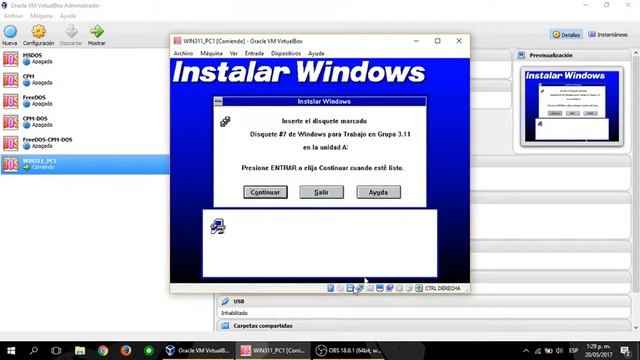Click the VM preview thumbnail
Viewport: 640px width, 360px height.
click(572, 106)
